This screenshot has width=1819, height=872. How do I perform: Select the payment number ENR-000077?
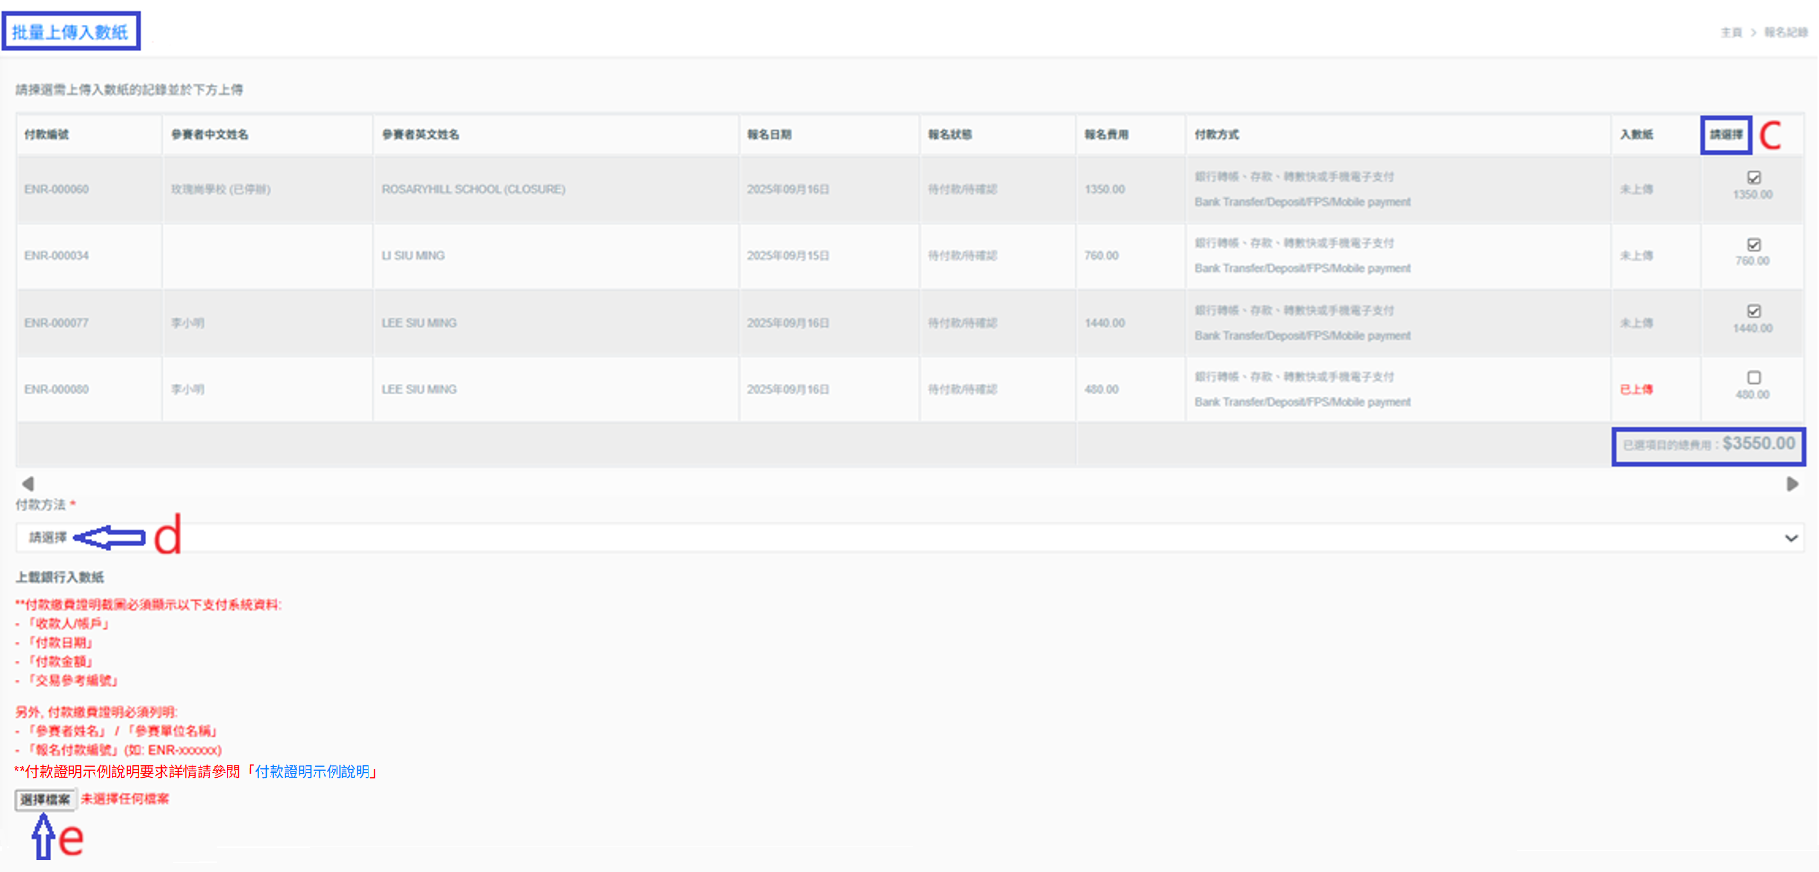[57, 323]
